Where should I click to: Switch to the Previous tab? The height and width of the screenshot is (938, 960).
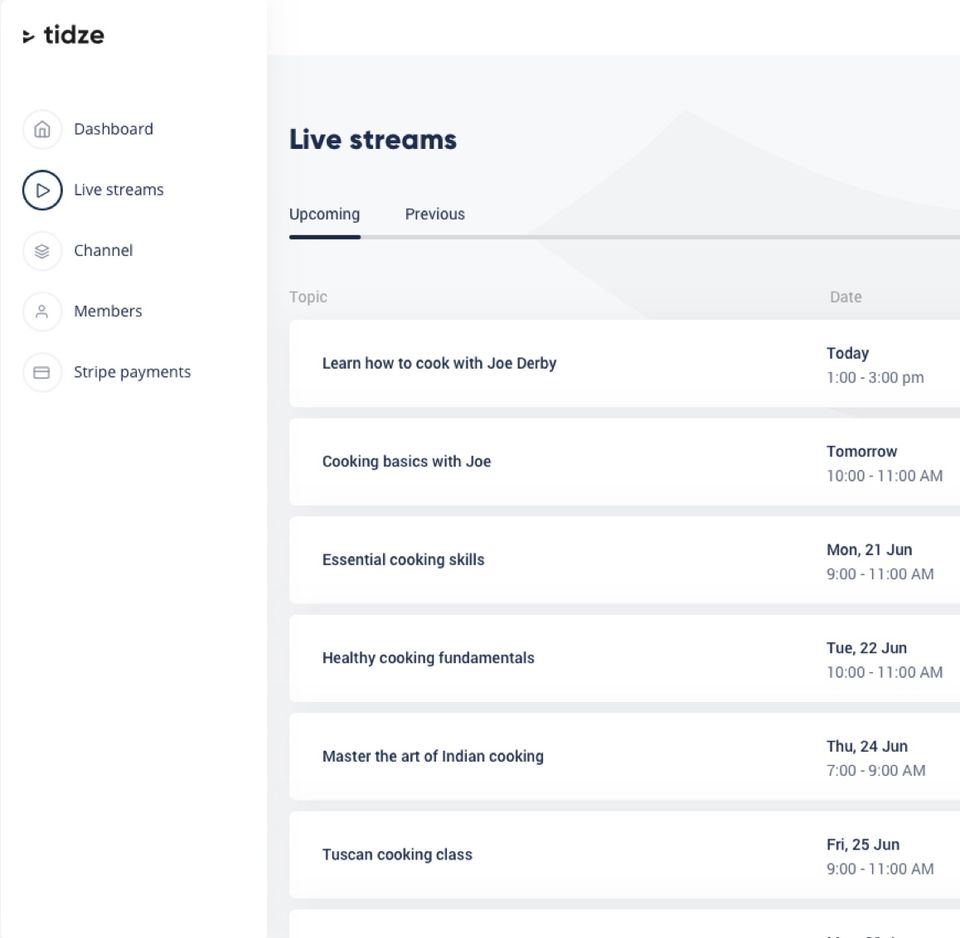pyautogui.click(x=435, y=214)
